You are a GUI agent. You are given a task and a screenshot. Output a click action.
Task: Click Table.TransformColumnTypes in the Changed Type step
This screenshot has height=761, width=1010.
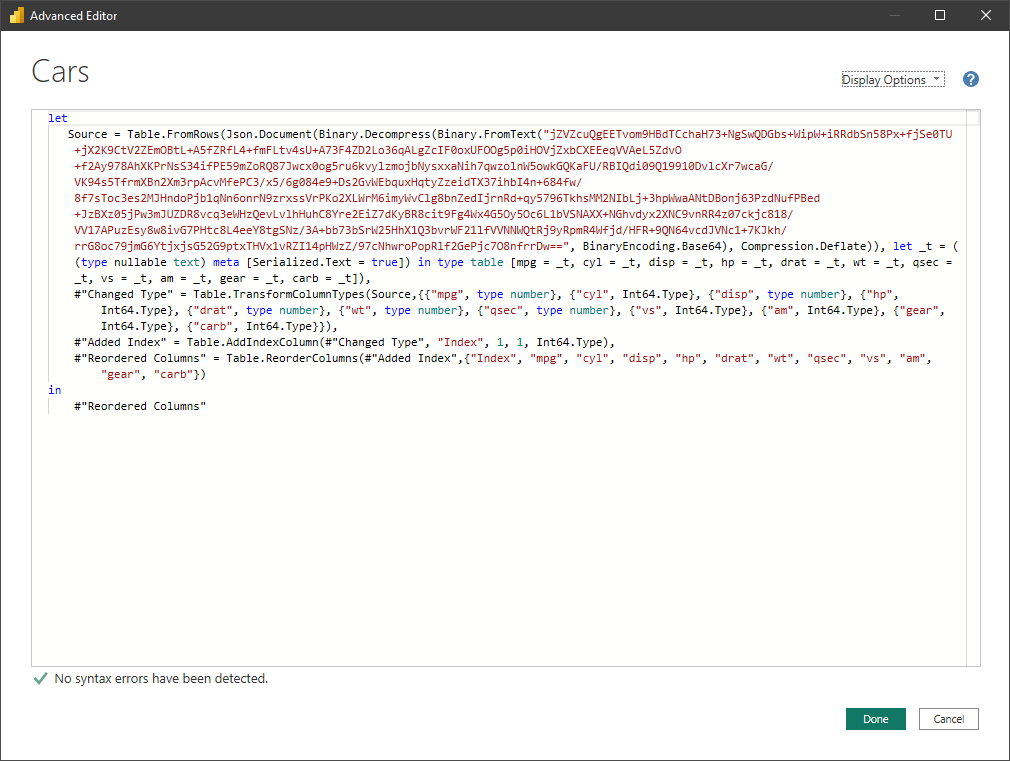pyautogui.click(x=290, y=294)
